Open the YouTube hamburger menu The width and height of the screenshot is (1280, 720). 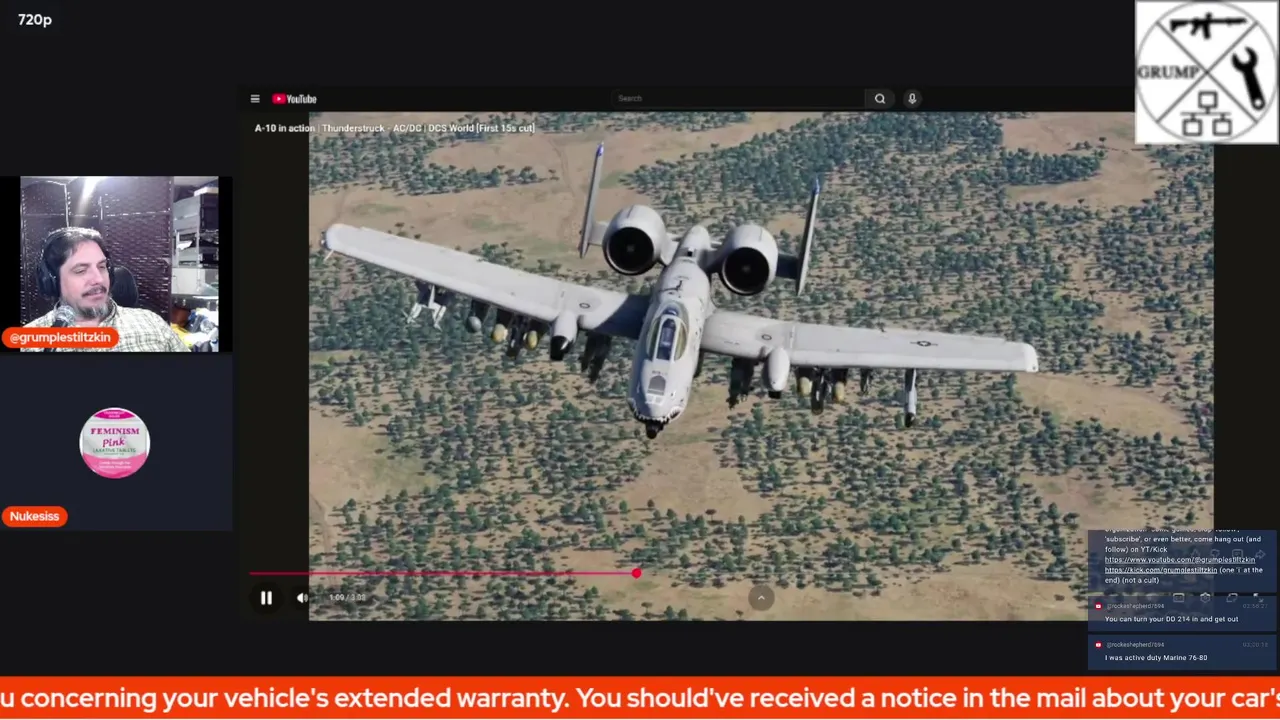tap(255, 99)
